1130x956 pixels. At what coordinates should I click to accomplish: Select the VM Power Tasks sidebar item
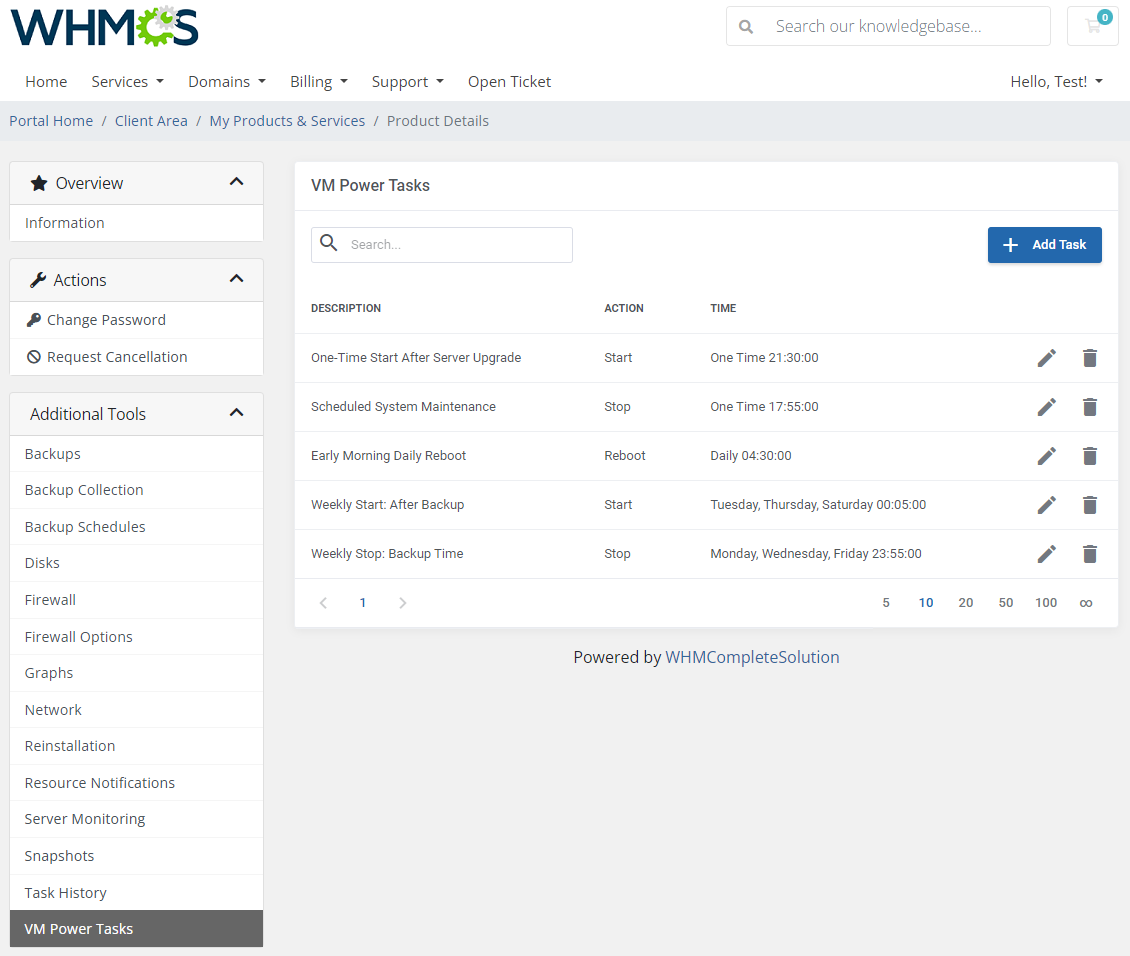(x=136, y=929)
